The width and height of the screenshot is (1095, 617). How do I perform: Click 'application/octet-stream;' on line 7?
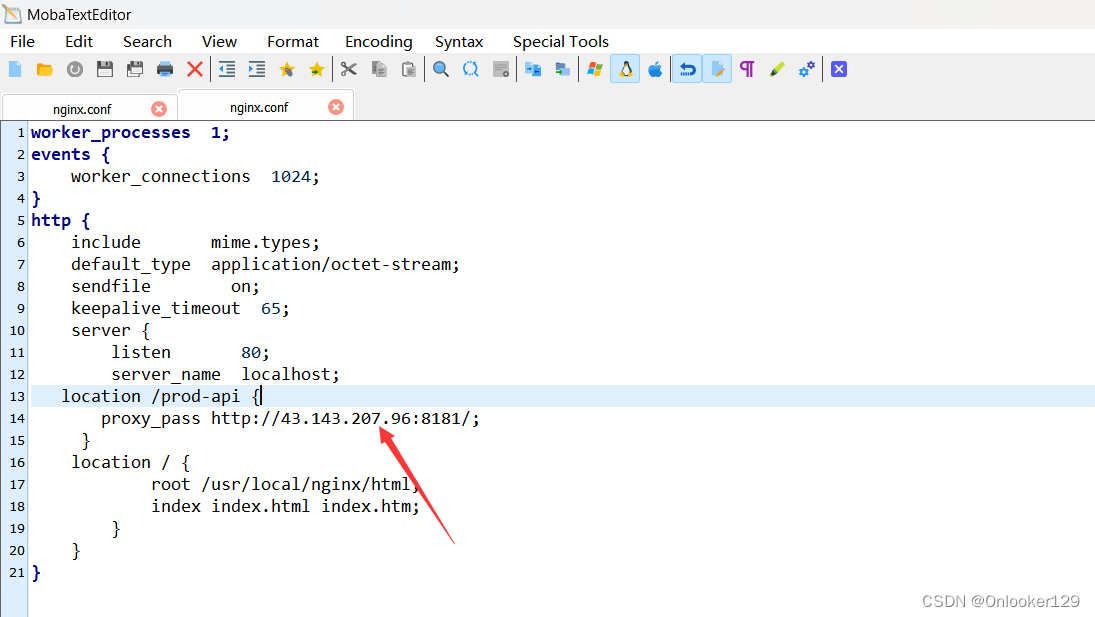[x=335, y=265]
